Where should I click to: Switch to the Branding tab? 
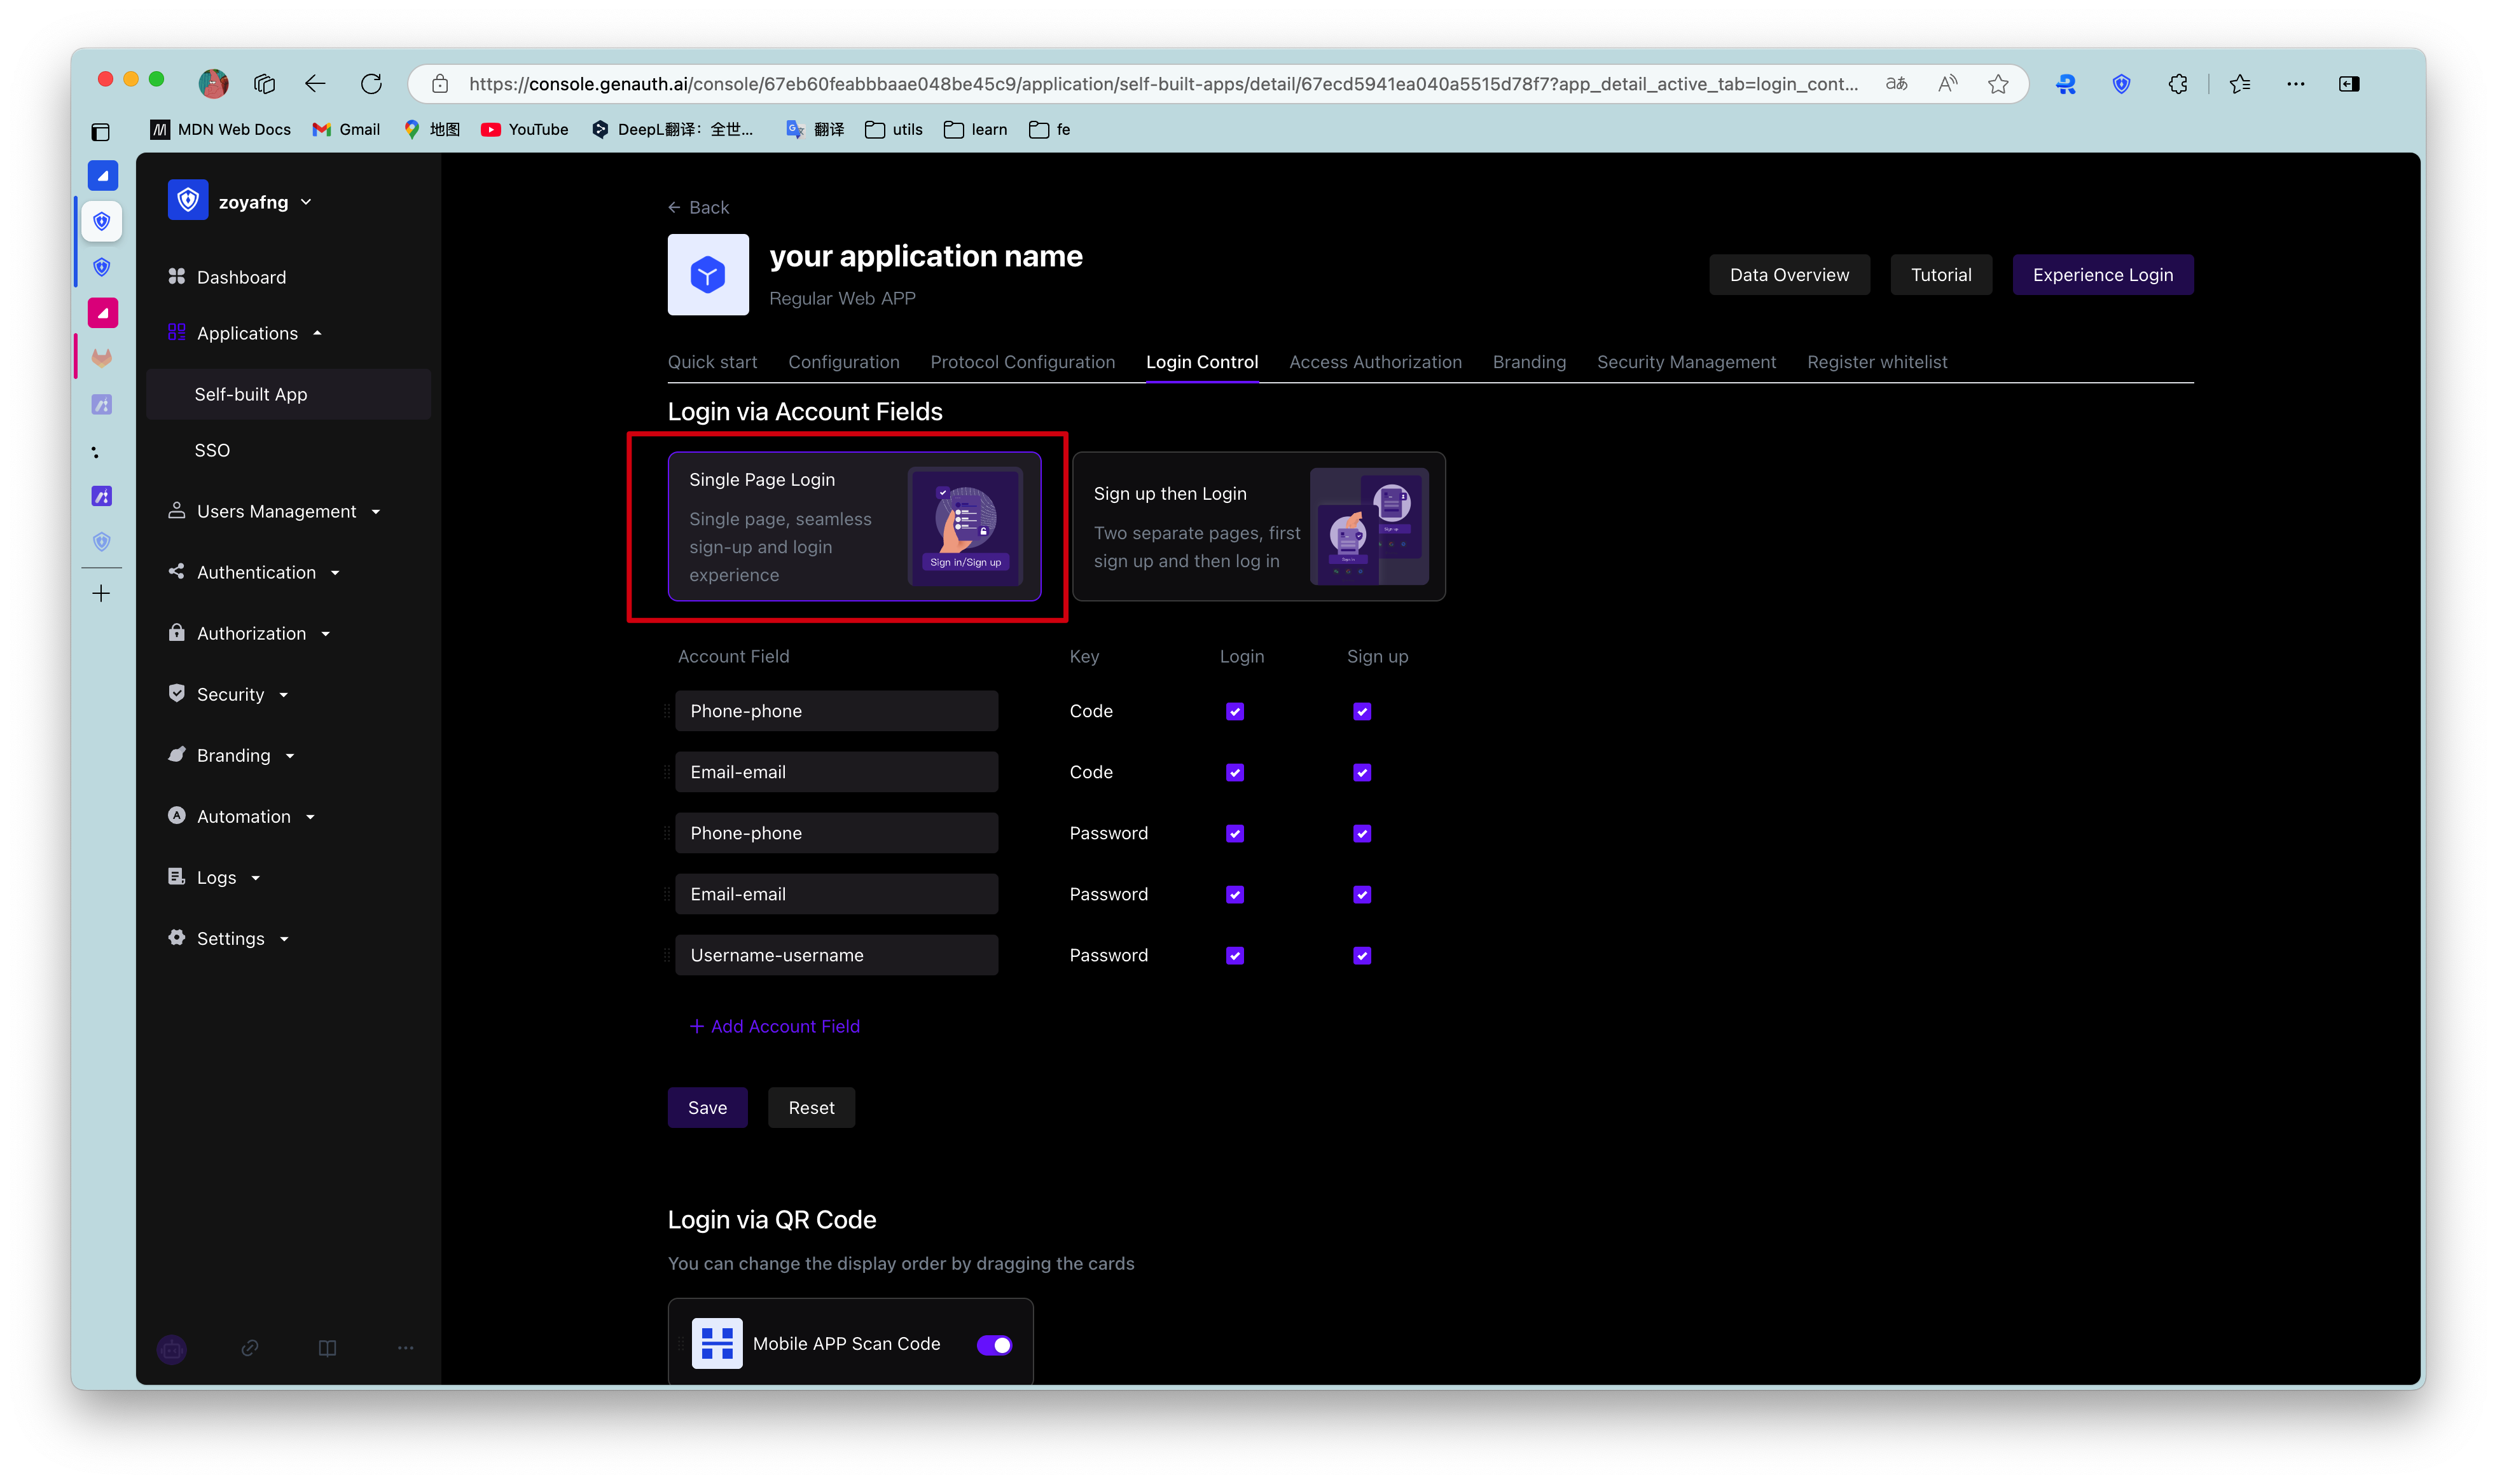pyautogui.click(x=1529, y=362)
